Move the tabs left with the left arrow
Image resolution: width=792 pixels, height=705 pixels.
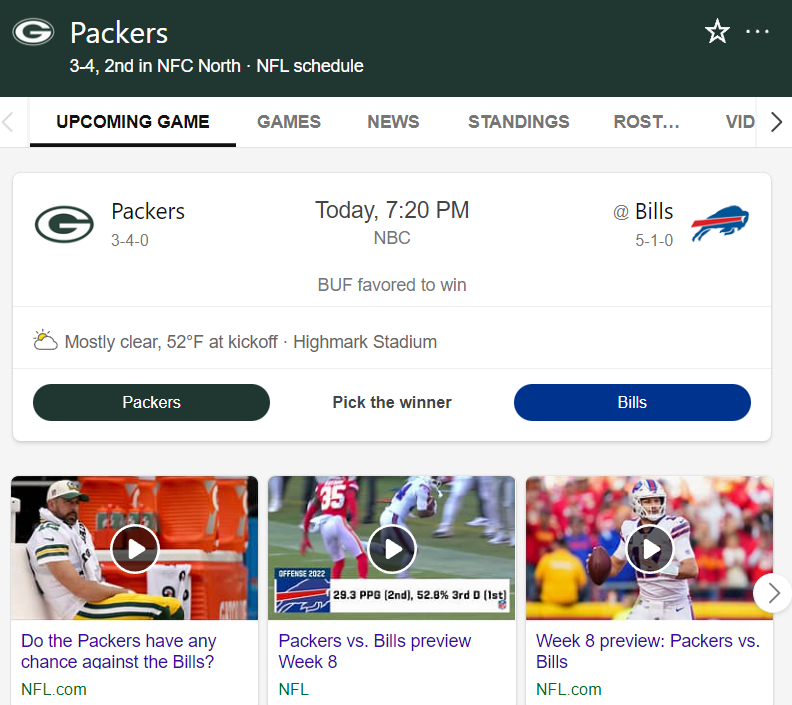tap(8, 122)
